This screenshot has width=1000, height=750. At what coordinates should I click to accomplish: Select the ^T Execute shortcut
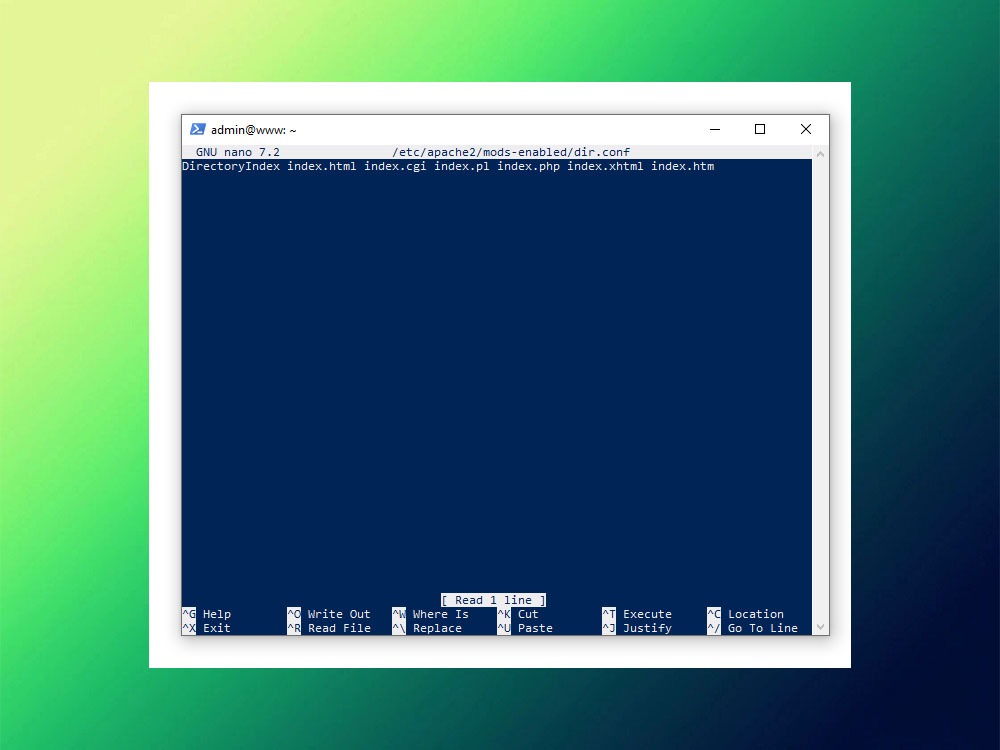tap(638, 614)
